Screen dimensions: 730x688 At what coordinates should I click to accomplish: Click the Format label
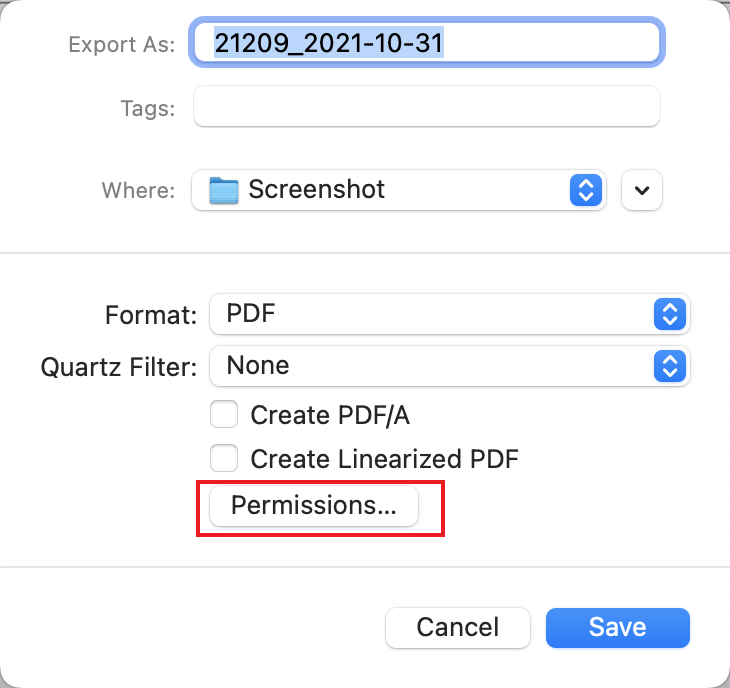coord(151,315)
